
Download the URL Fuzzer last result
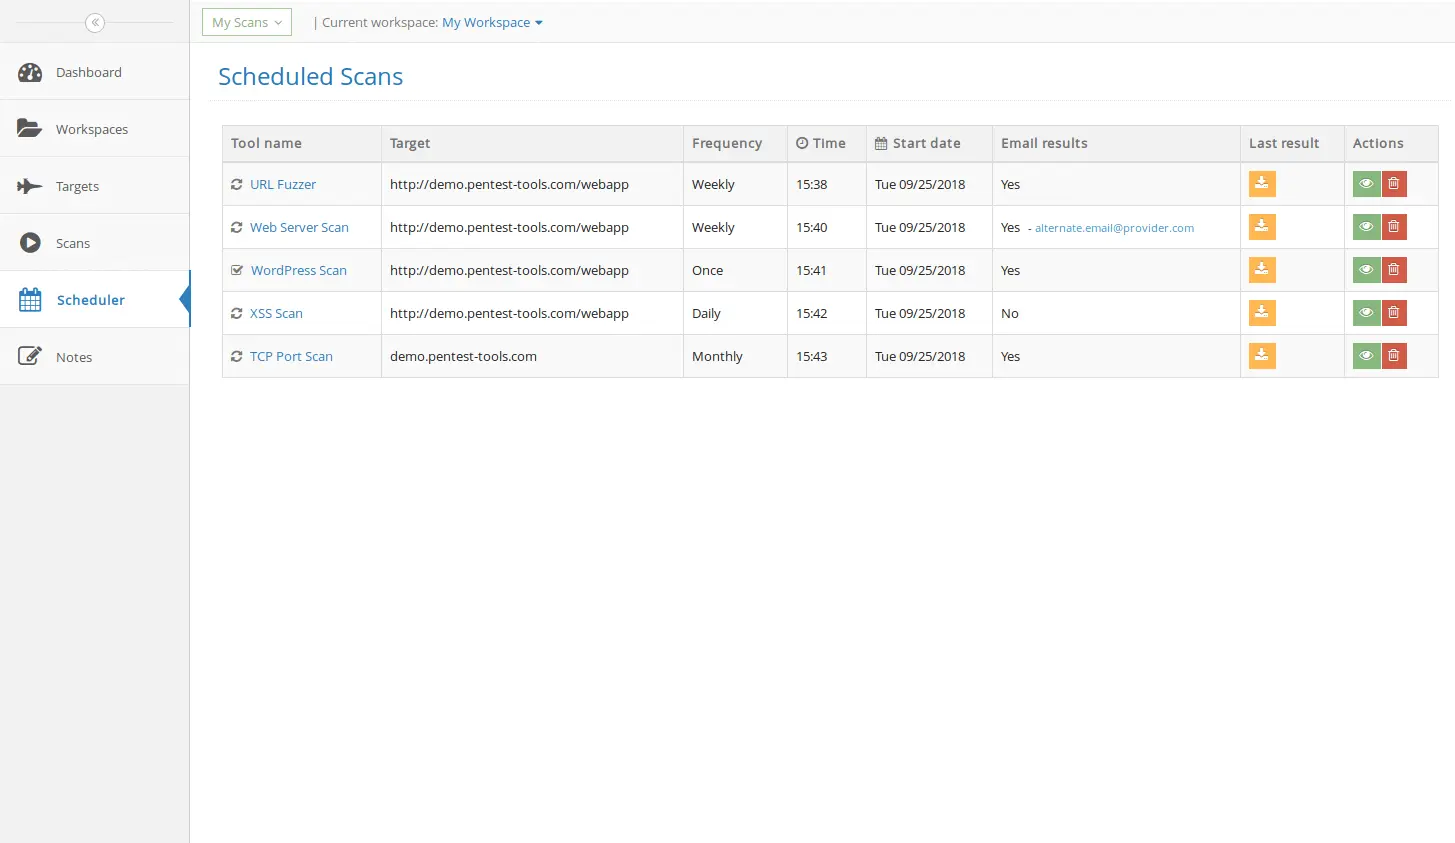[x=1261, y=184]
